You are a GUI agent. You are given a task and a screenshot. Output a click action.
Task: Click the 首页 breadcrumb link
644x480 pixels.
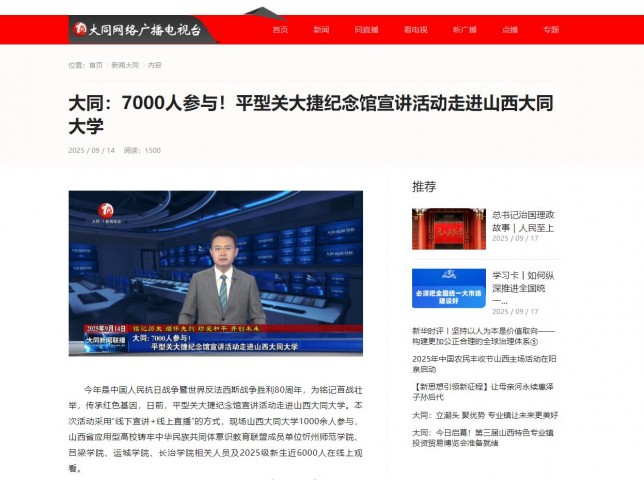95,65
